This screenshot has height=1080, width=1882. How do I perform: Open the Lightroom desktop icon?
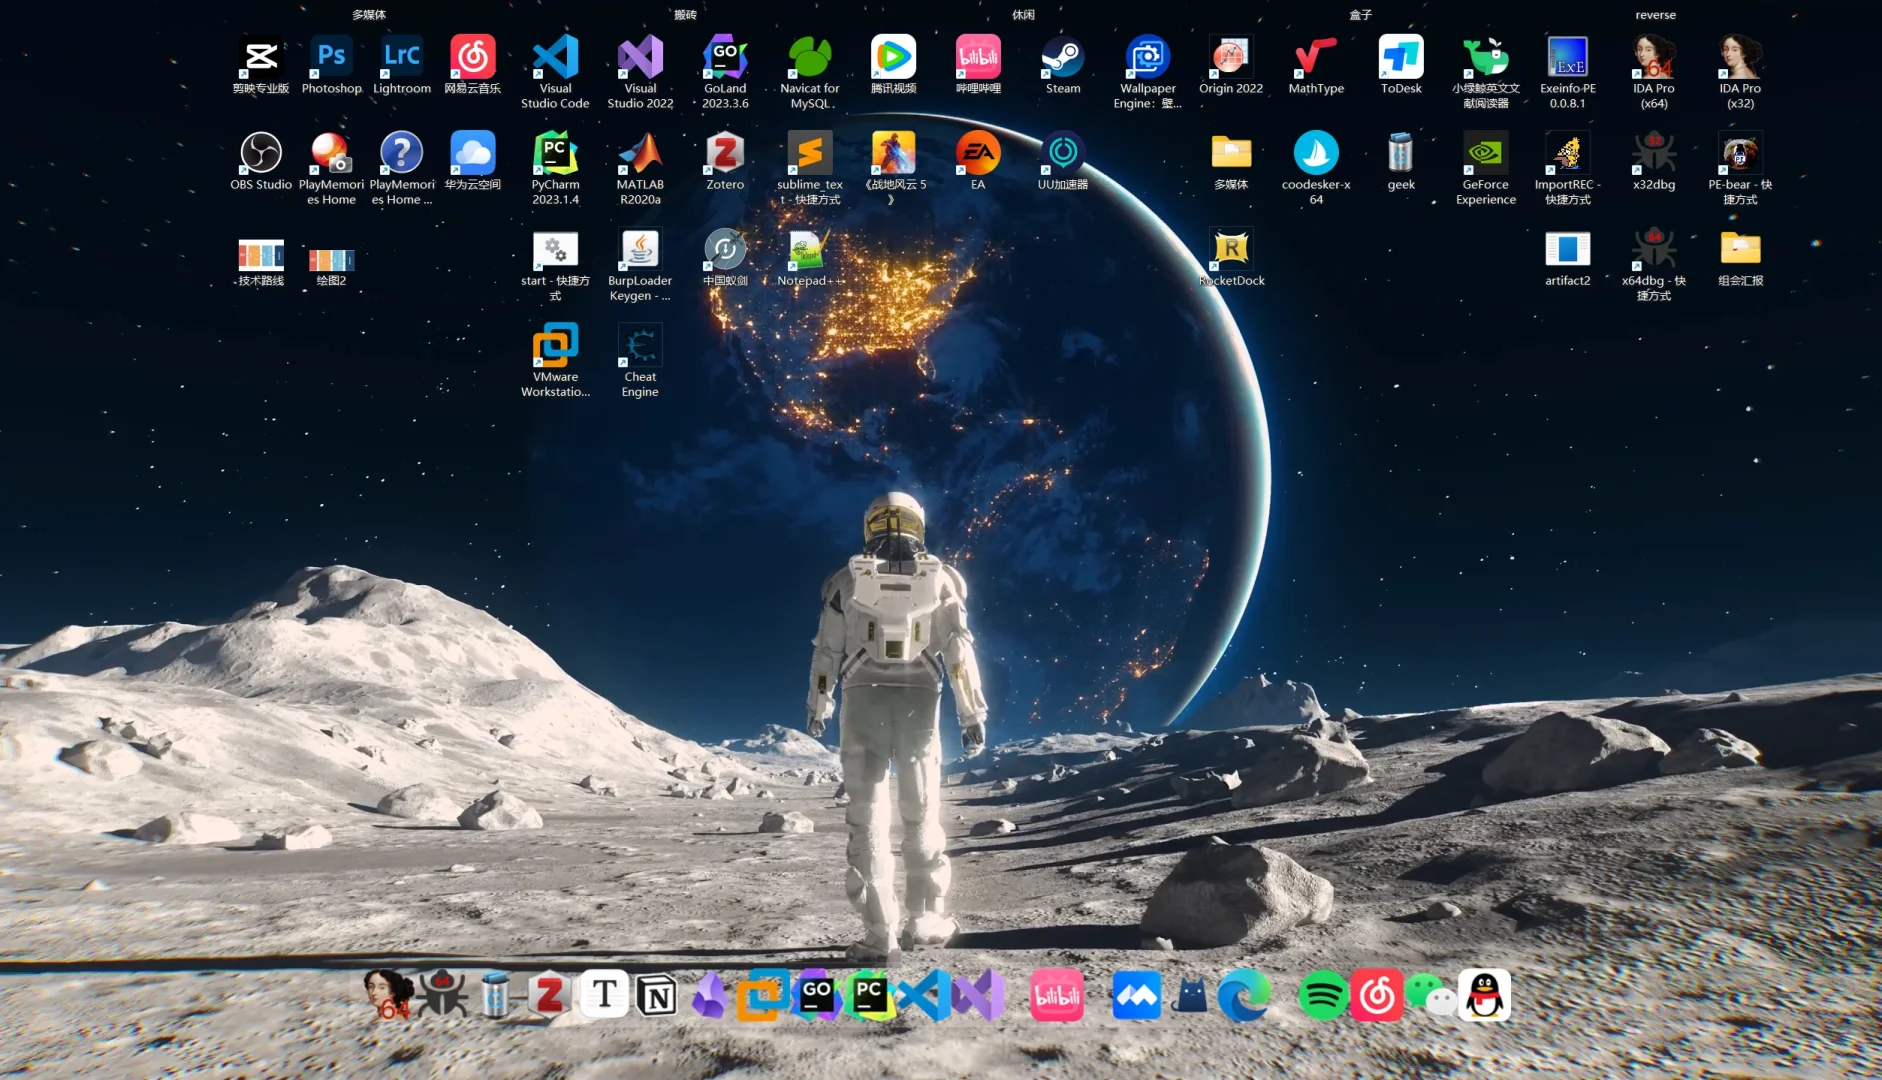[x=402, y=65]
